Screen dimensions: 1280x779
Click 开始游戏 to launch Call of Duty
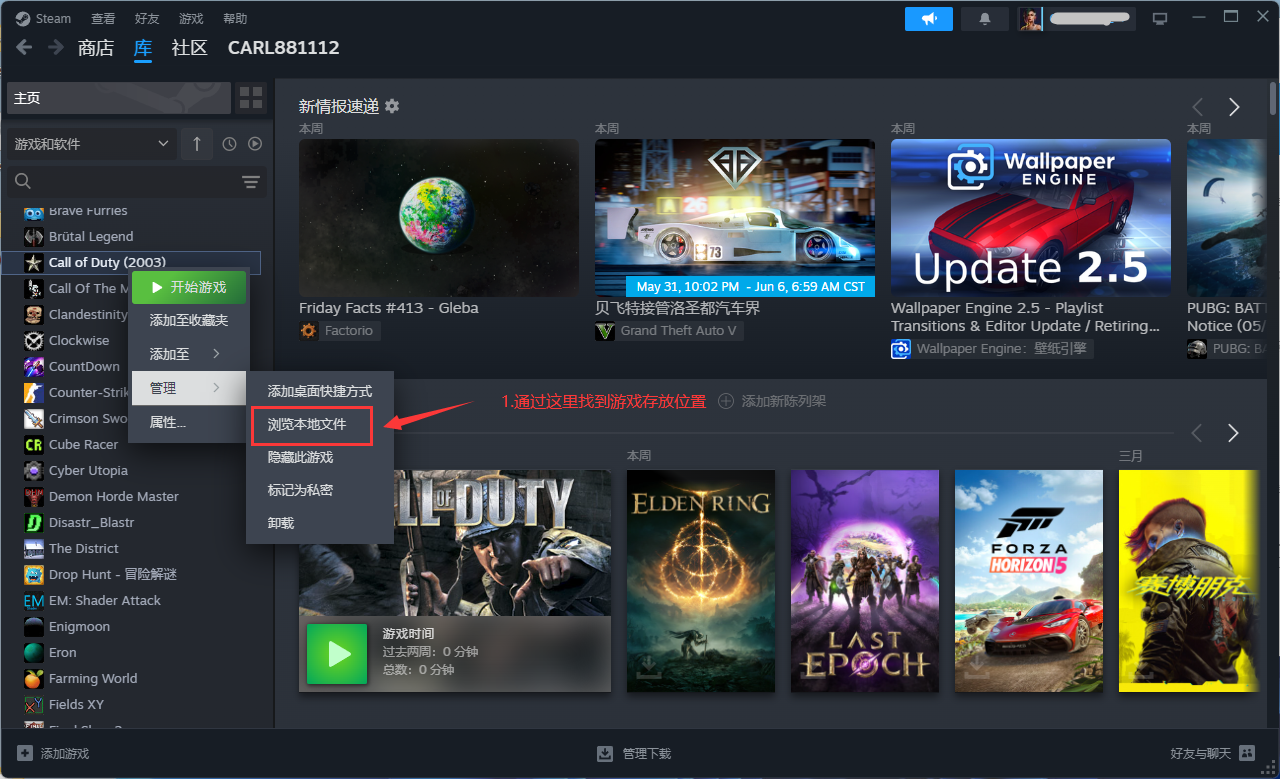(189, 287)
